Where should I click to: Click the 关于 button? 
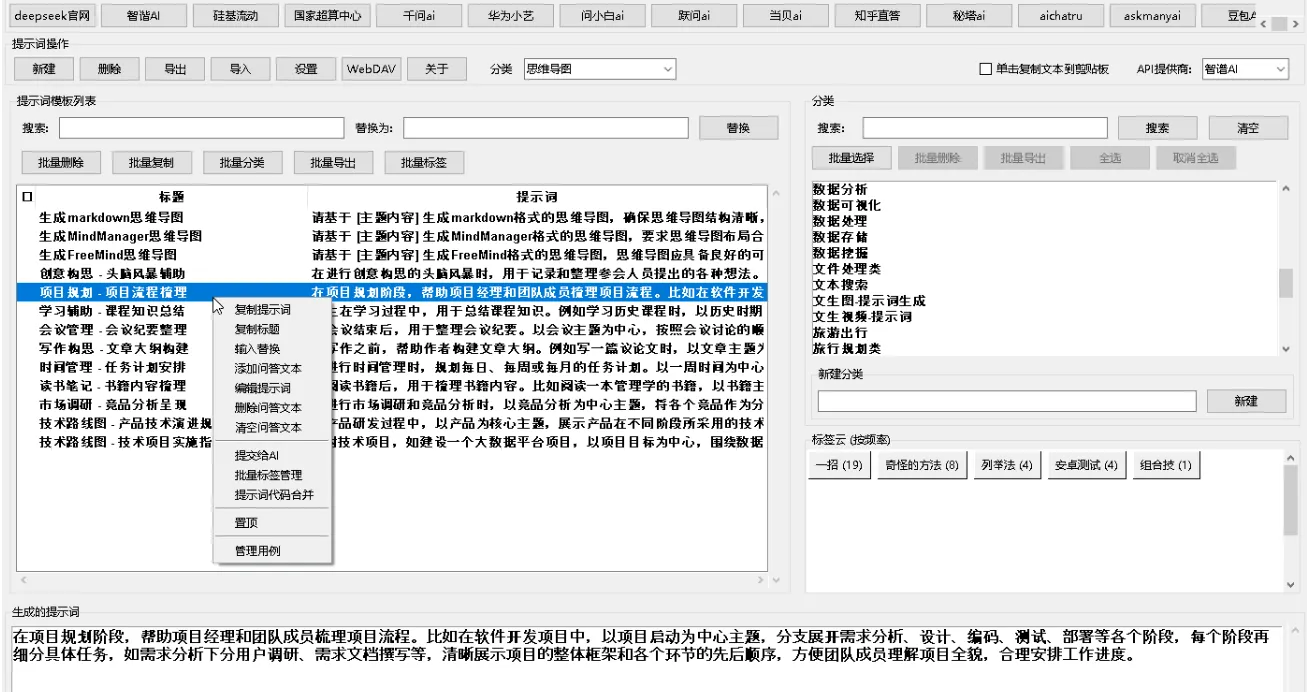click(x=437, y=69)
